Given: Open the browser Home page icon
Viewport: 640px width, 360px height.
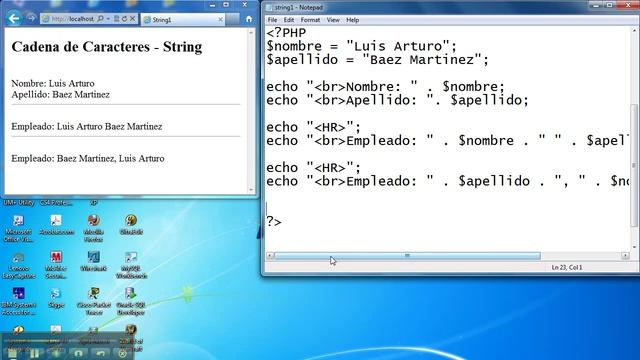Looking at the screenshot, I should (249, 19).
